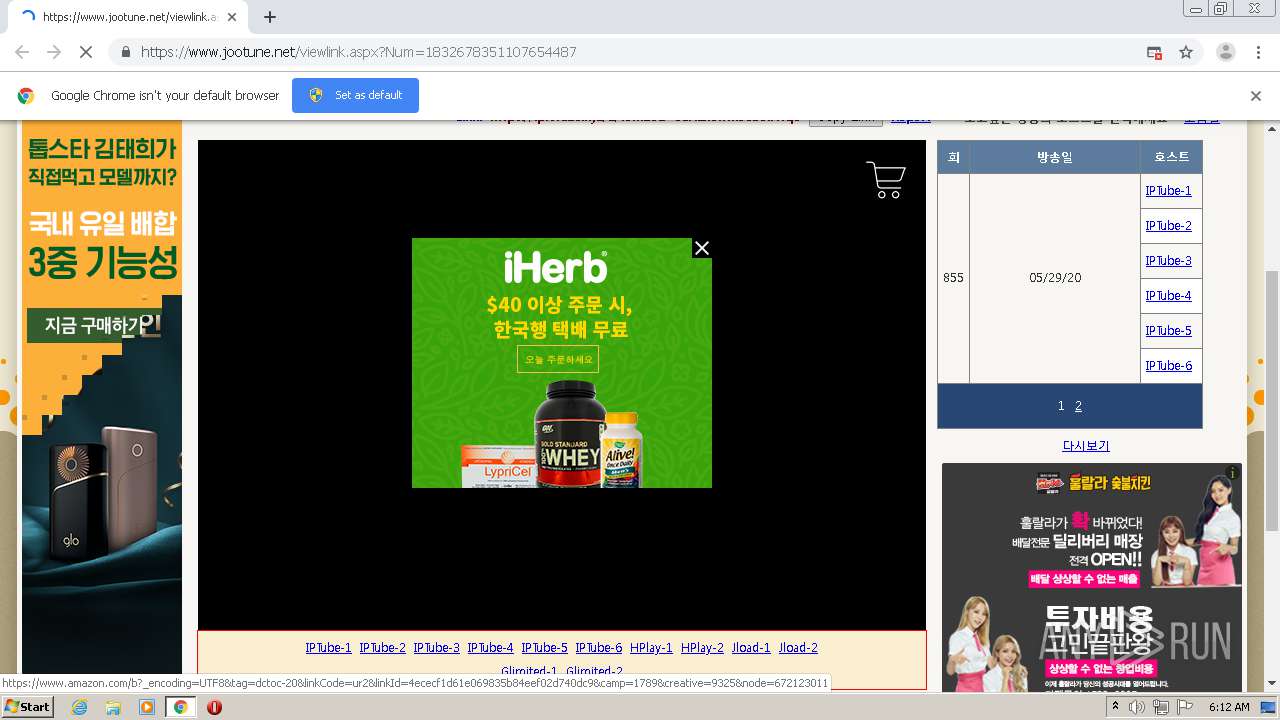Show hidden system tray icons

coord(1115,707)
